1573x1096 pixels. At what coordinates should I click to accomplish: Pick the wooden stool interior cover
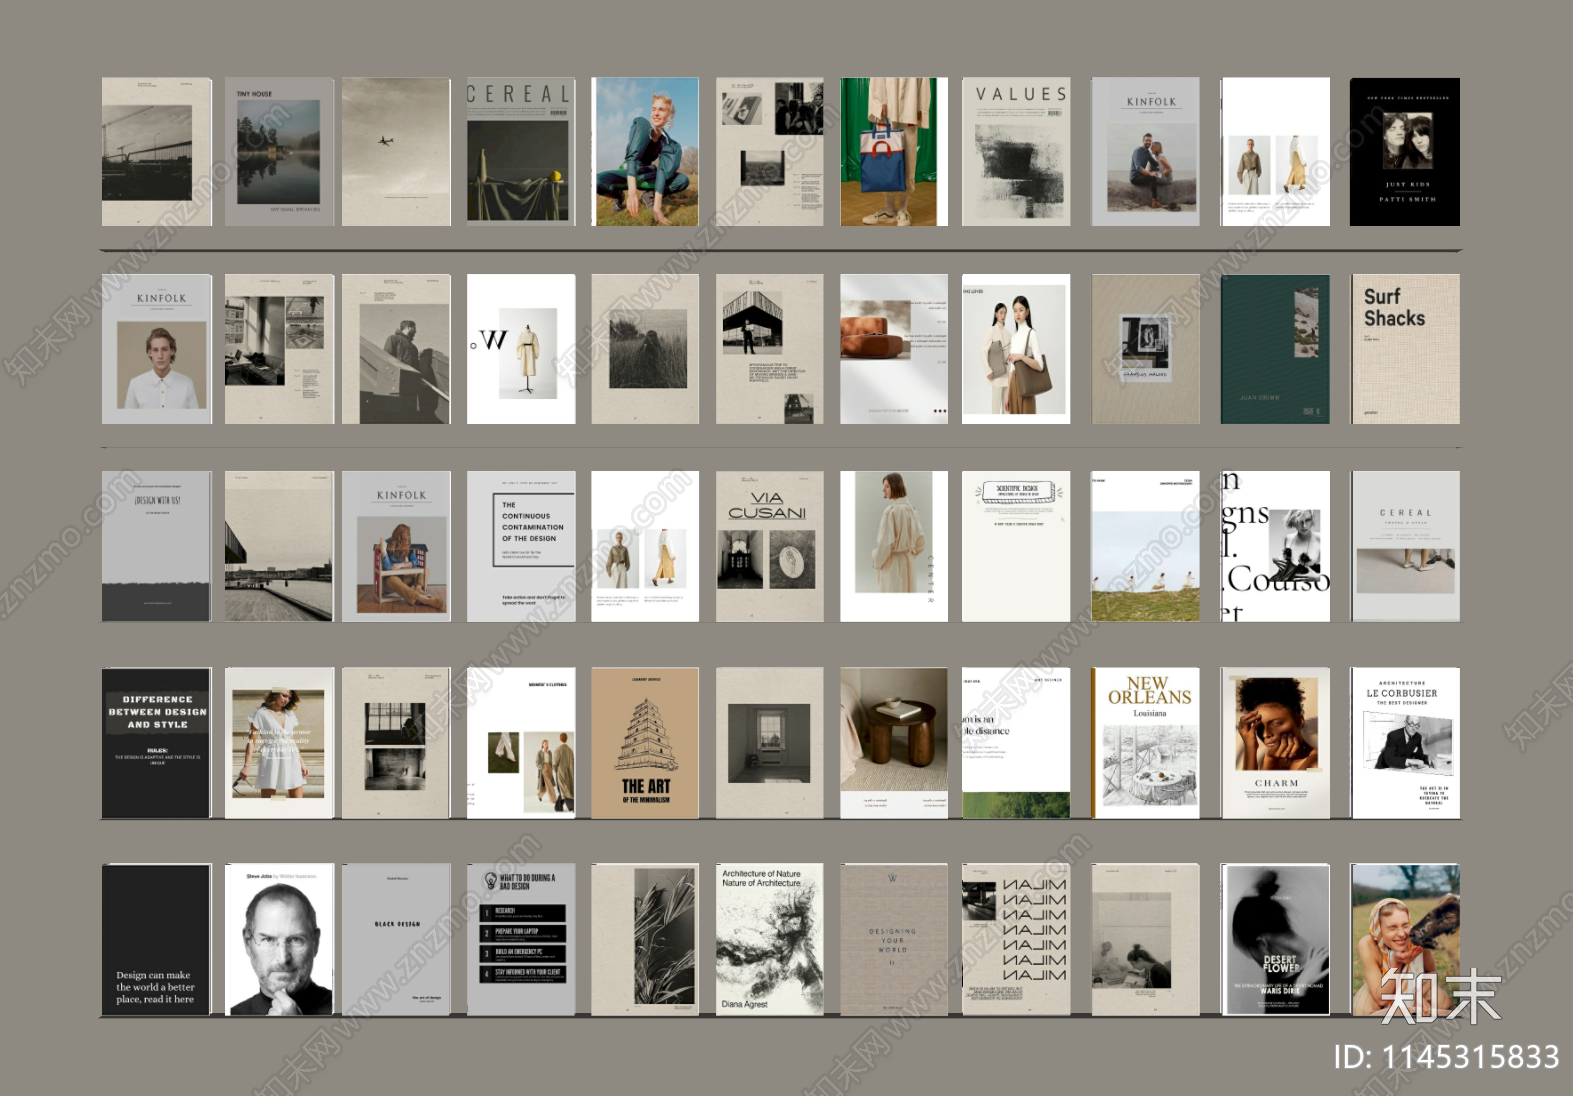tap(894, 743)
